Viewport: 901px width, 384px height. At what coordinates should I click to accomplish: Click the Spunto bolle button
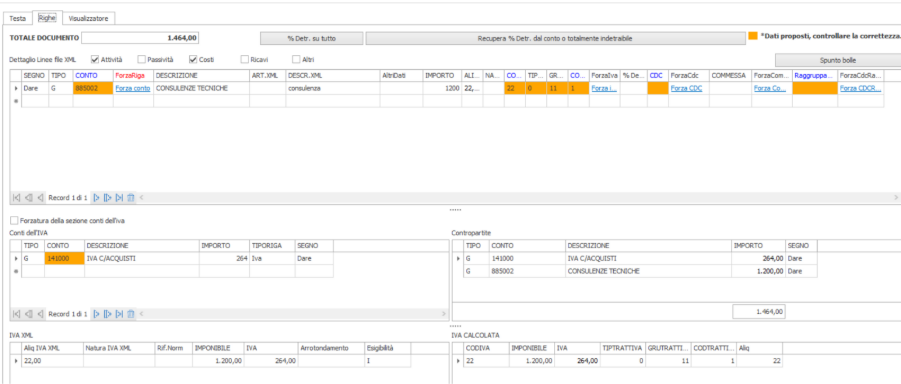(x=838, y=60)
